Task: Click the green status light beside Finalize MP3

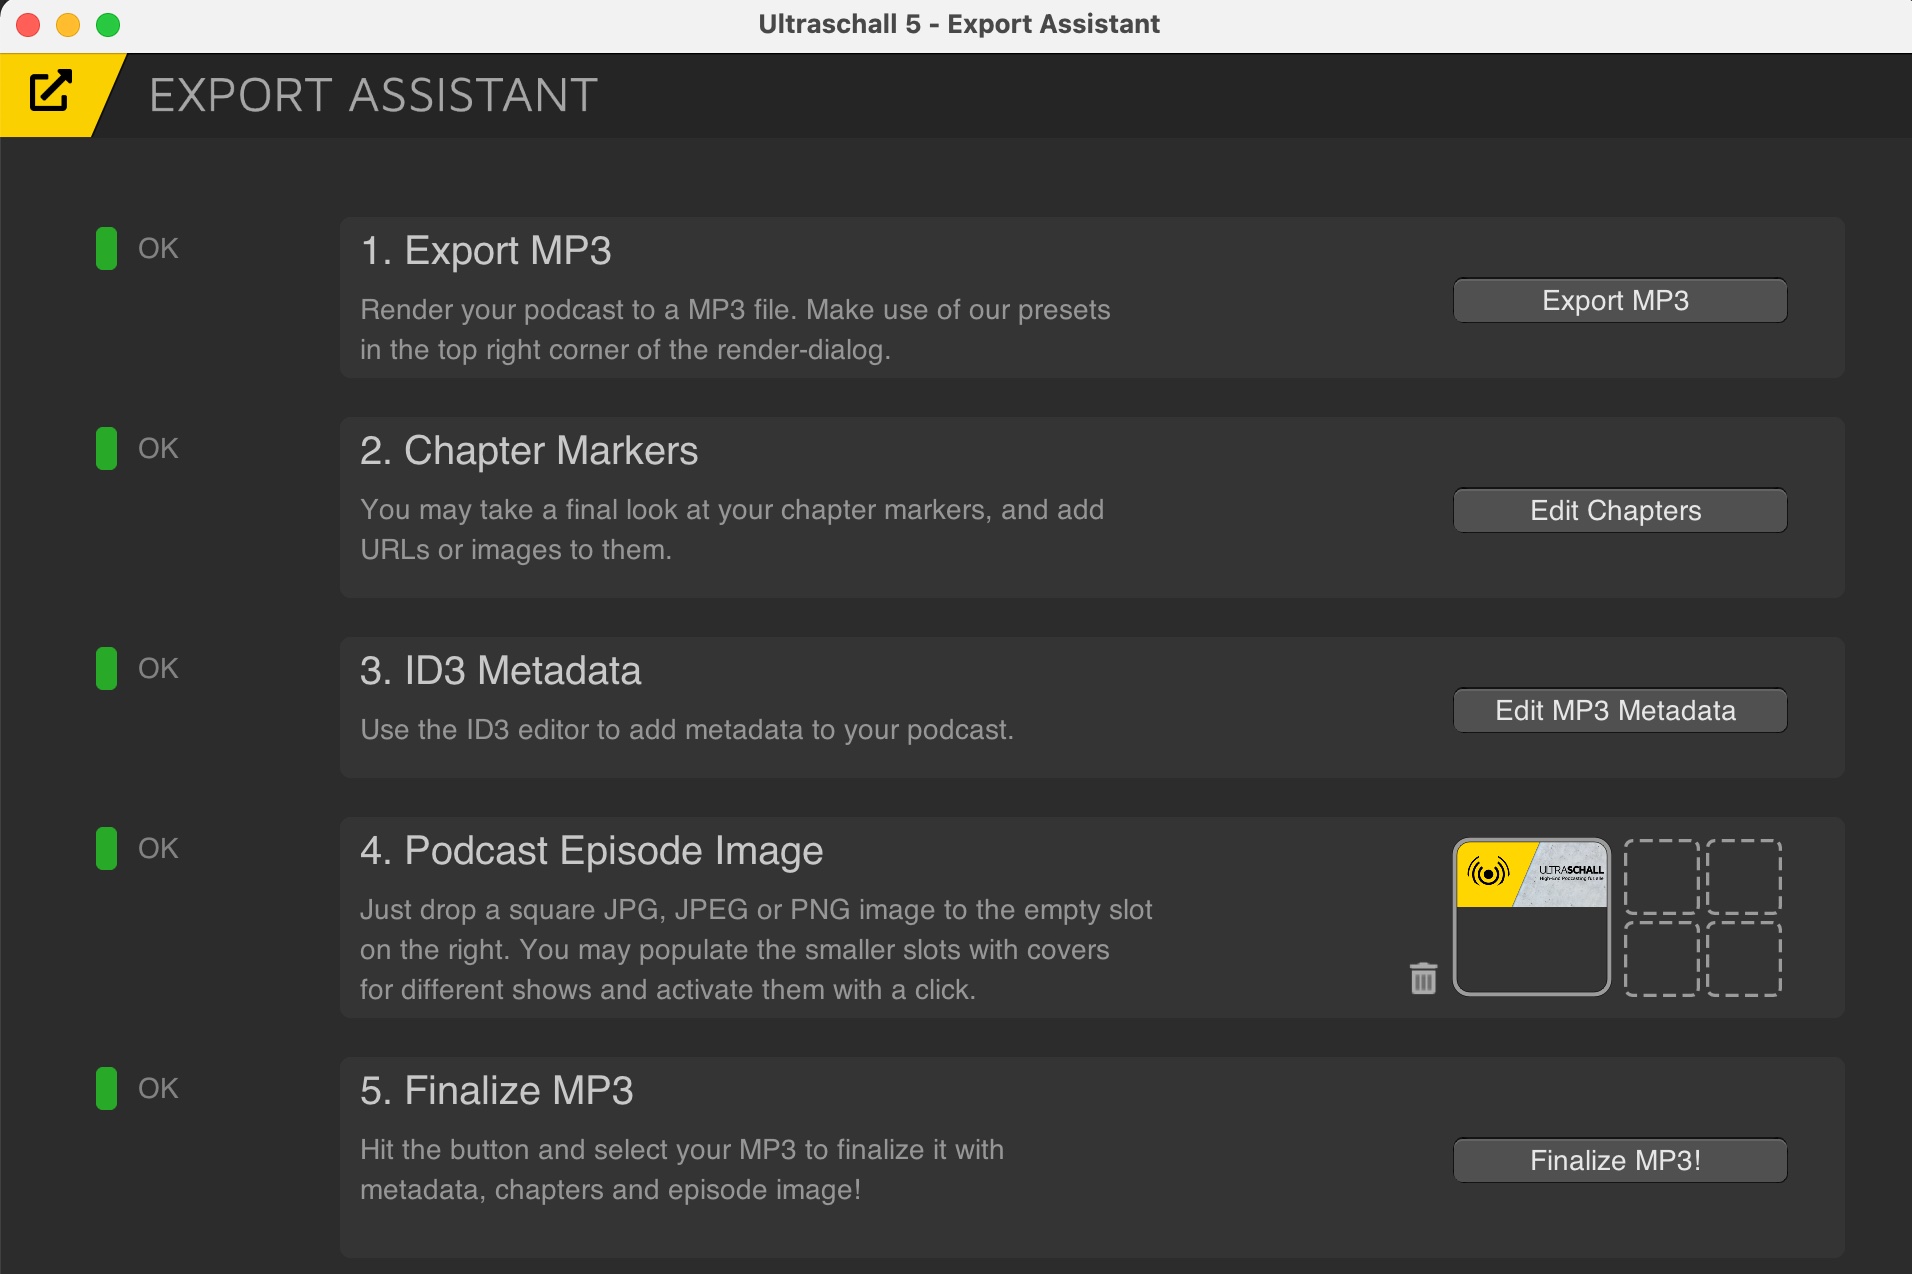Action: coord(106,1088)
